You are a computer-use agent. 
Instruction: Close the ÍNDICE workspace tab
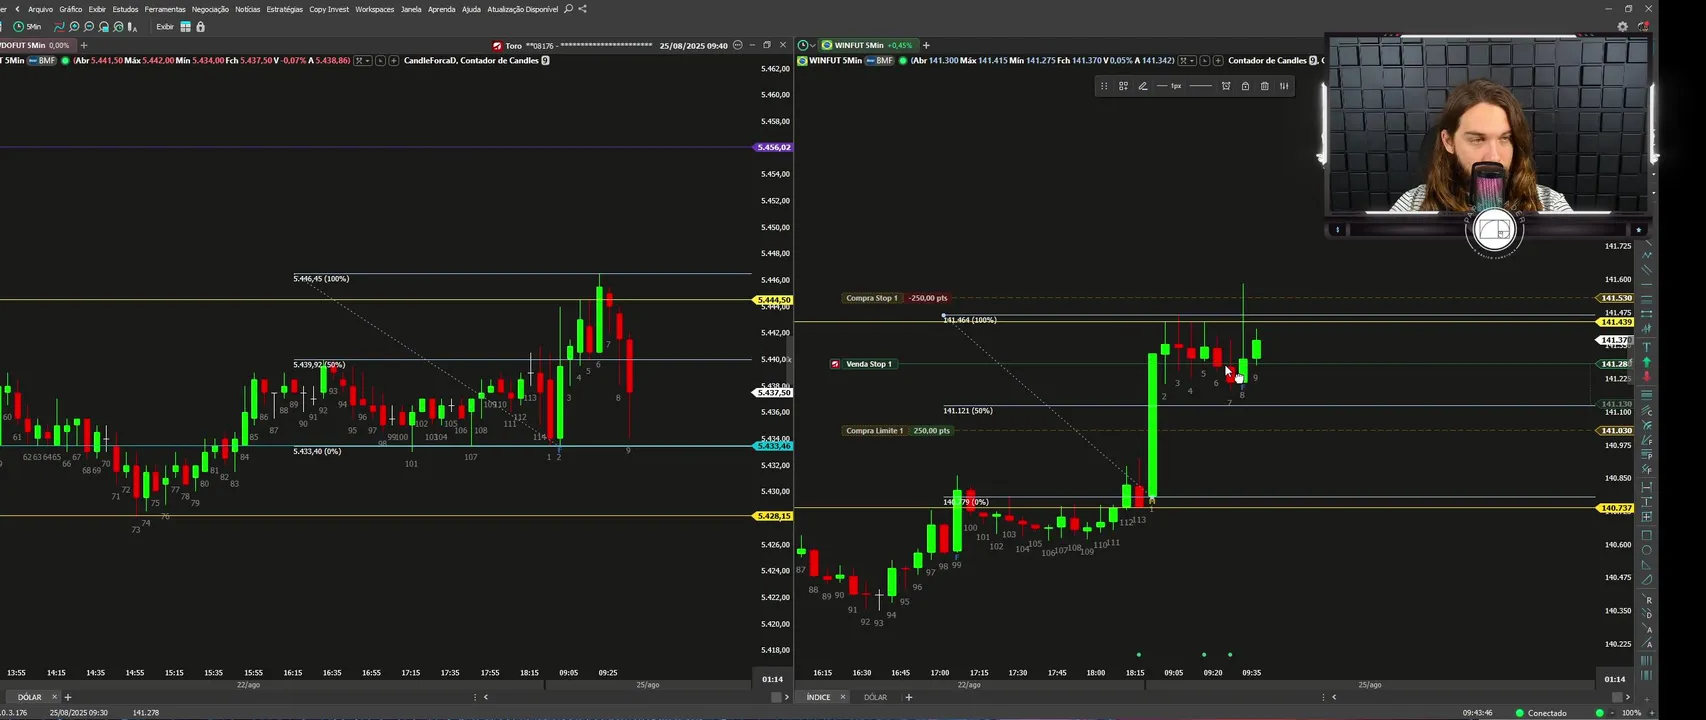click(842, 697)
